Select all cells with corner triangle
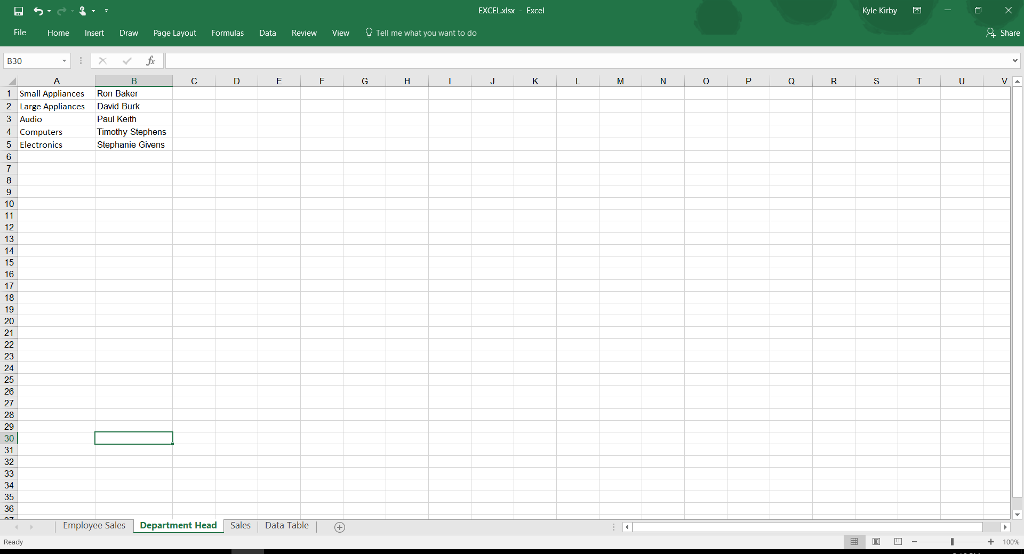The image size is (1024, 554). (x=9, y=81)
